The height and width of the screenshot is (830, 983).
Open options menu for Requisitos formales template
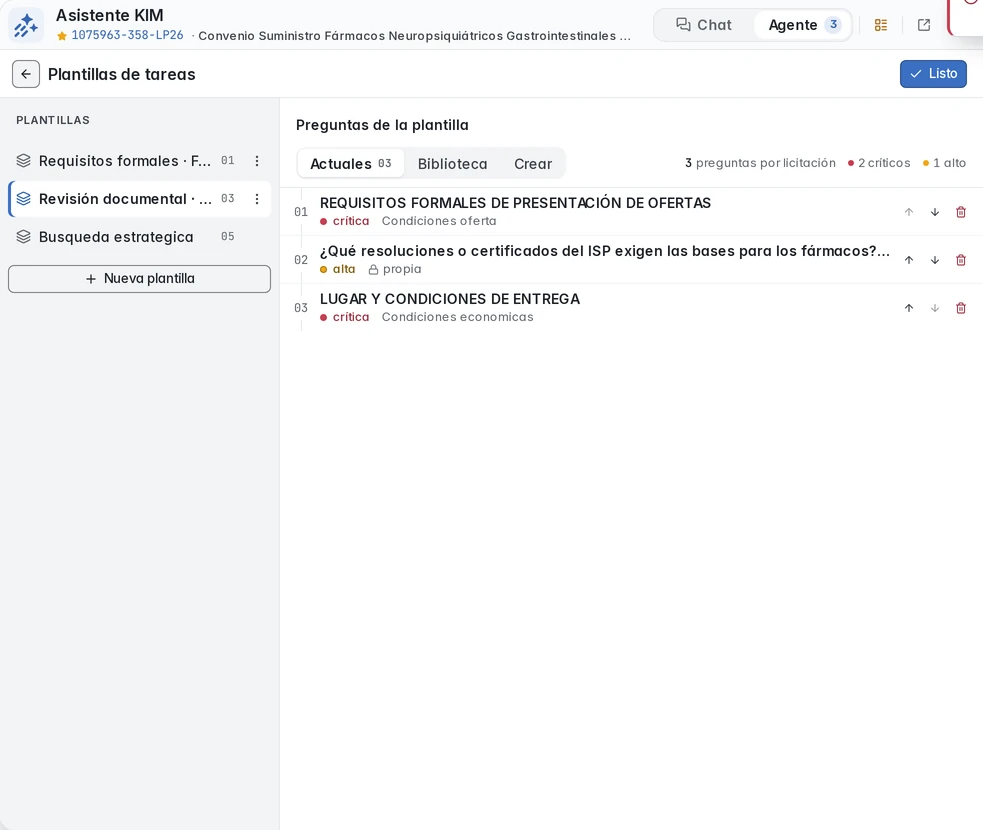click(257, 161)
